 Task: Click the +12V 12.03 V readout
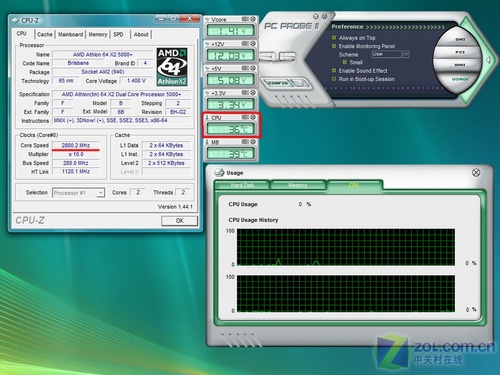click(x=231, y=56)
